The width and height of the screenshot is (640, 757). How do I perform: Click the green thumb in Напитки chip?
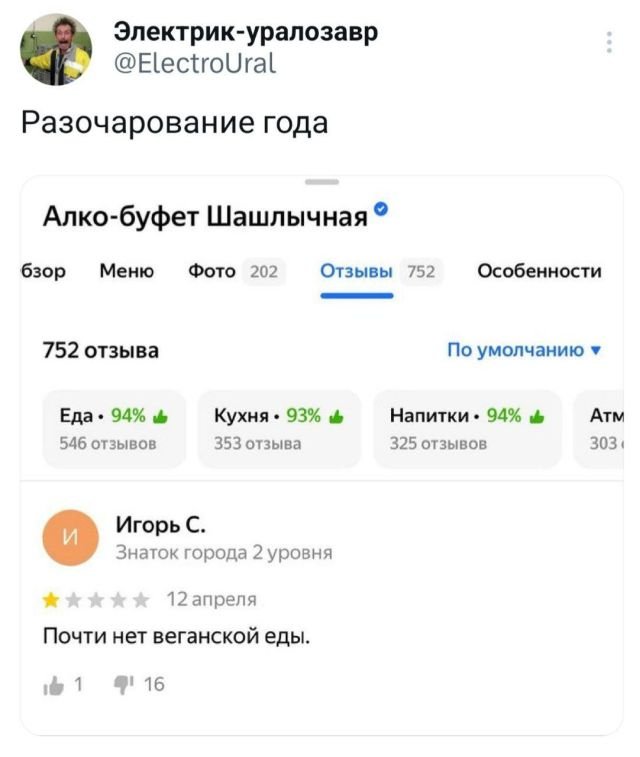pos(537,418)
